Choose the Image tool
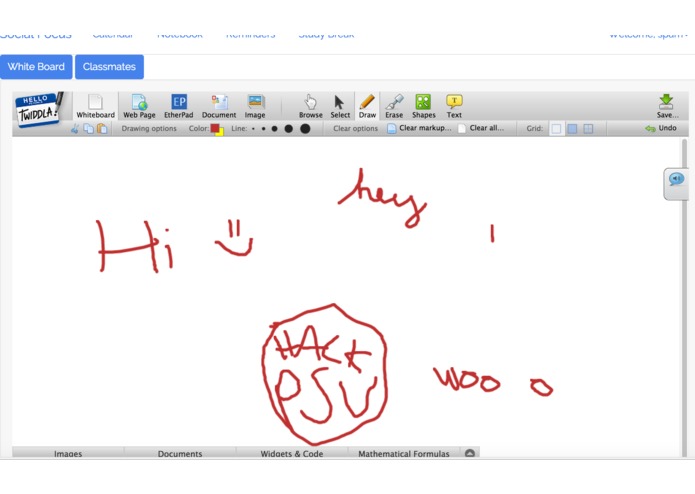 tap(255, 106)
